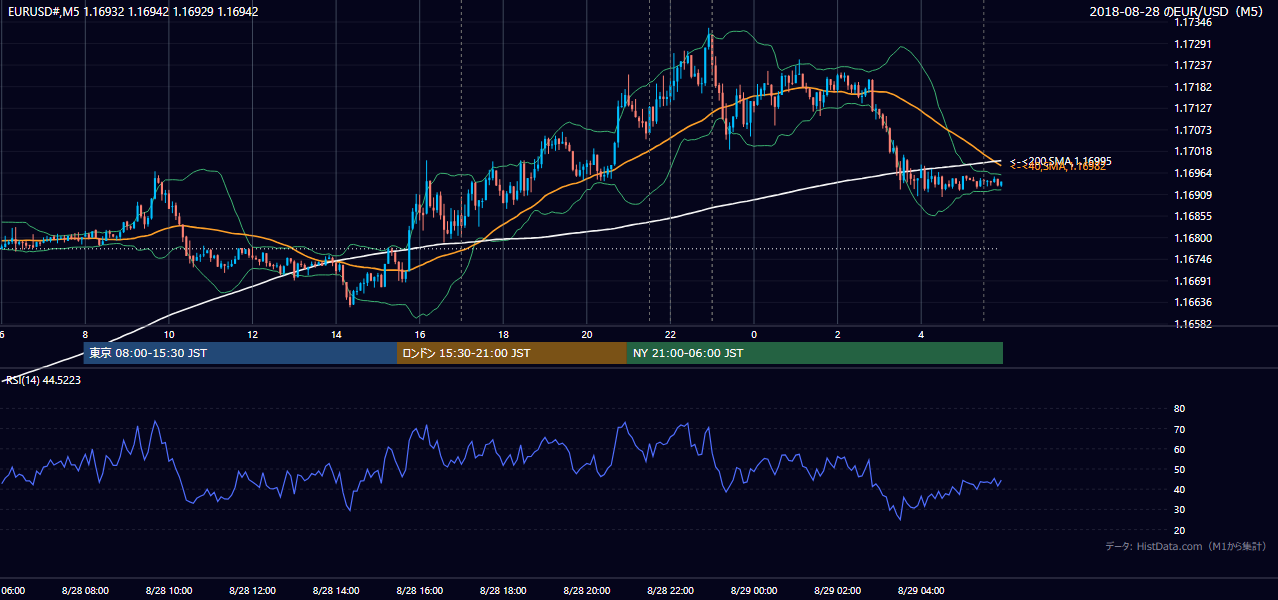Click RSI axis level 50

1179,469
